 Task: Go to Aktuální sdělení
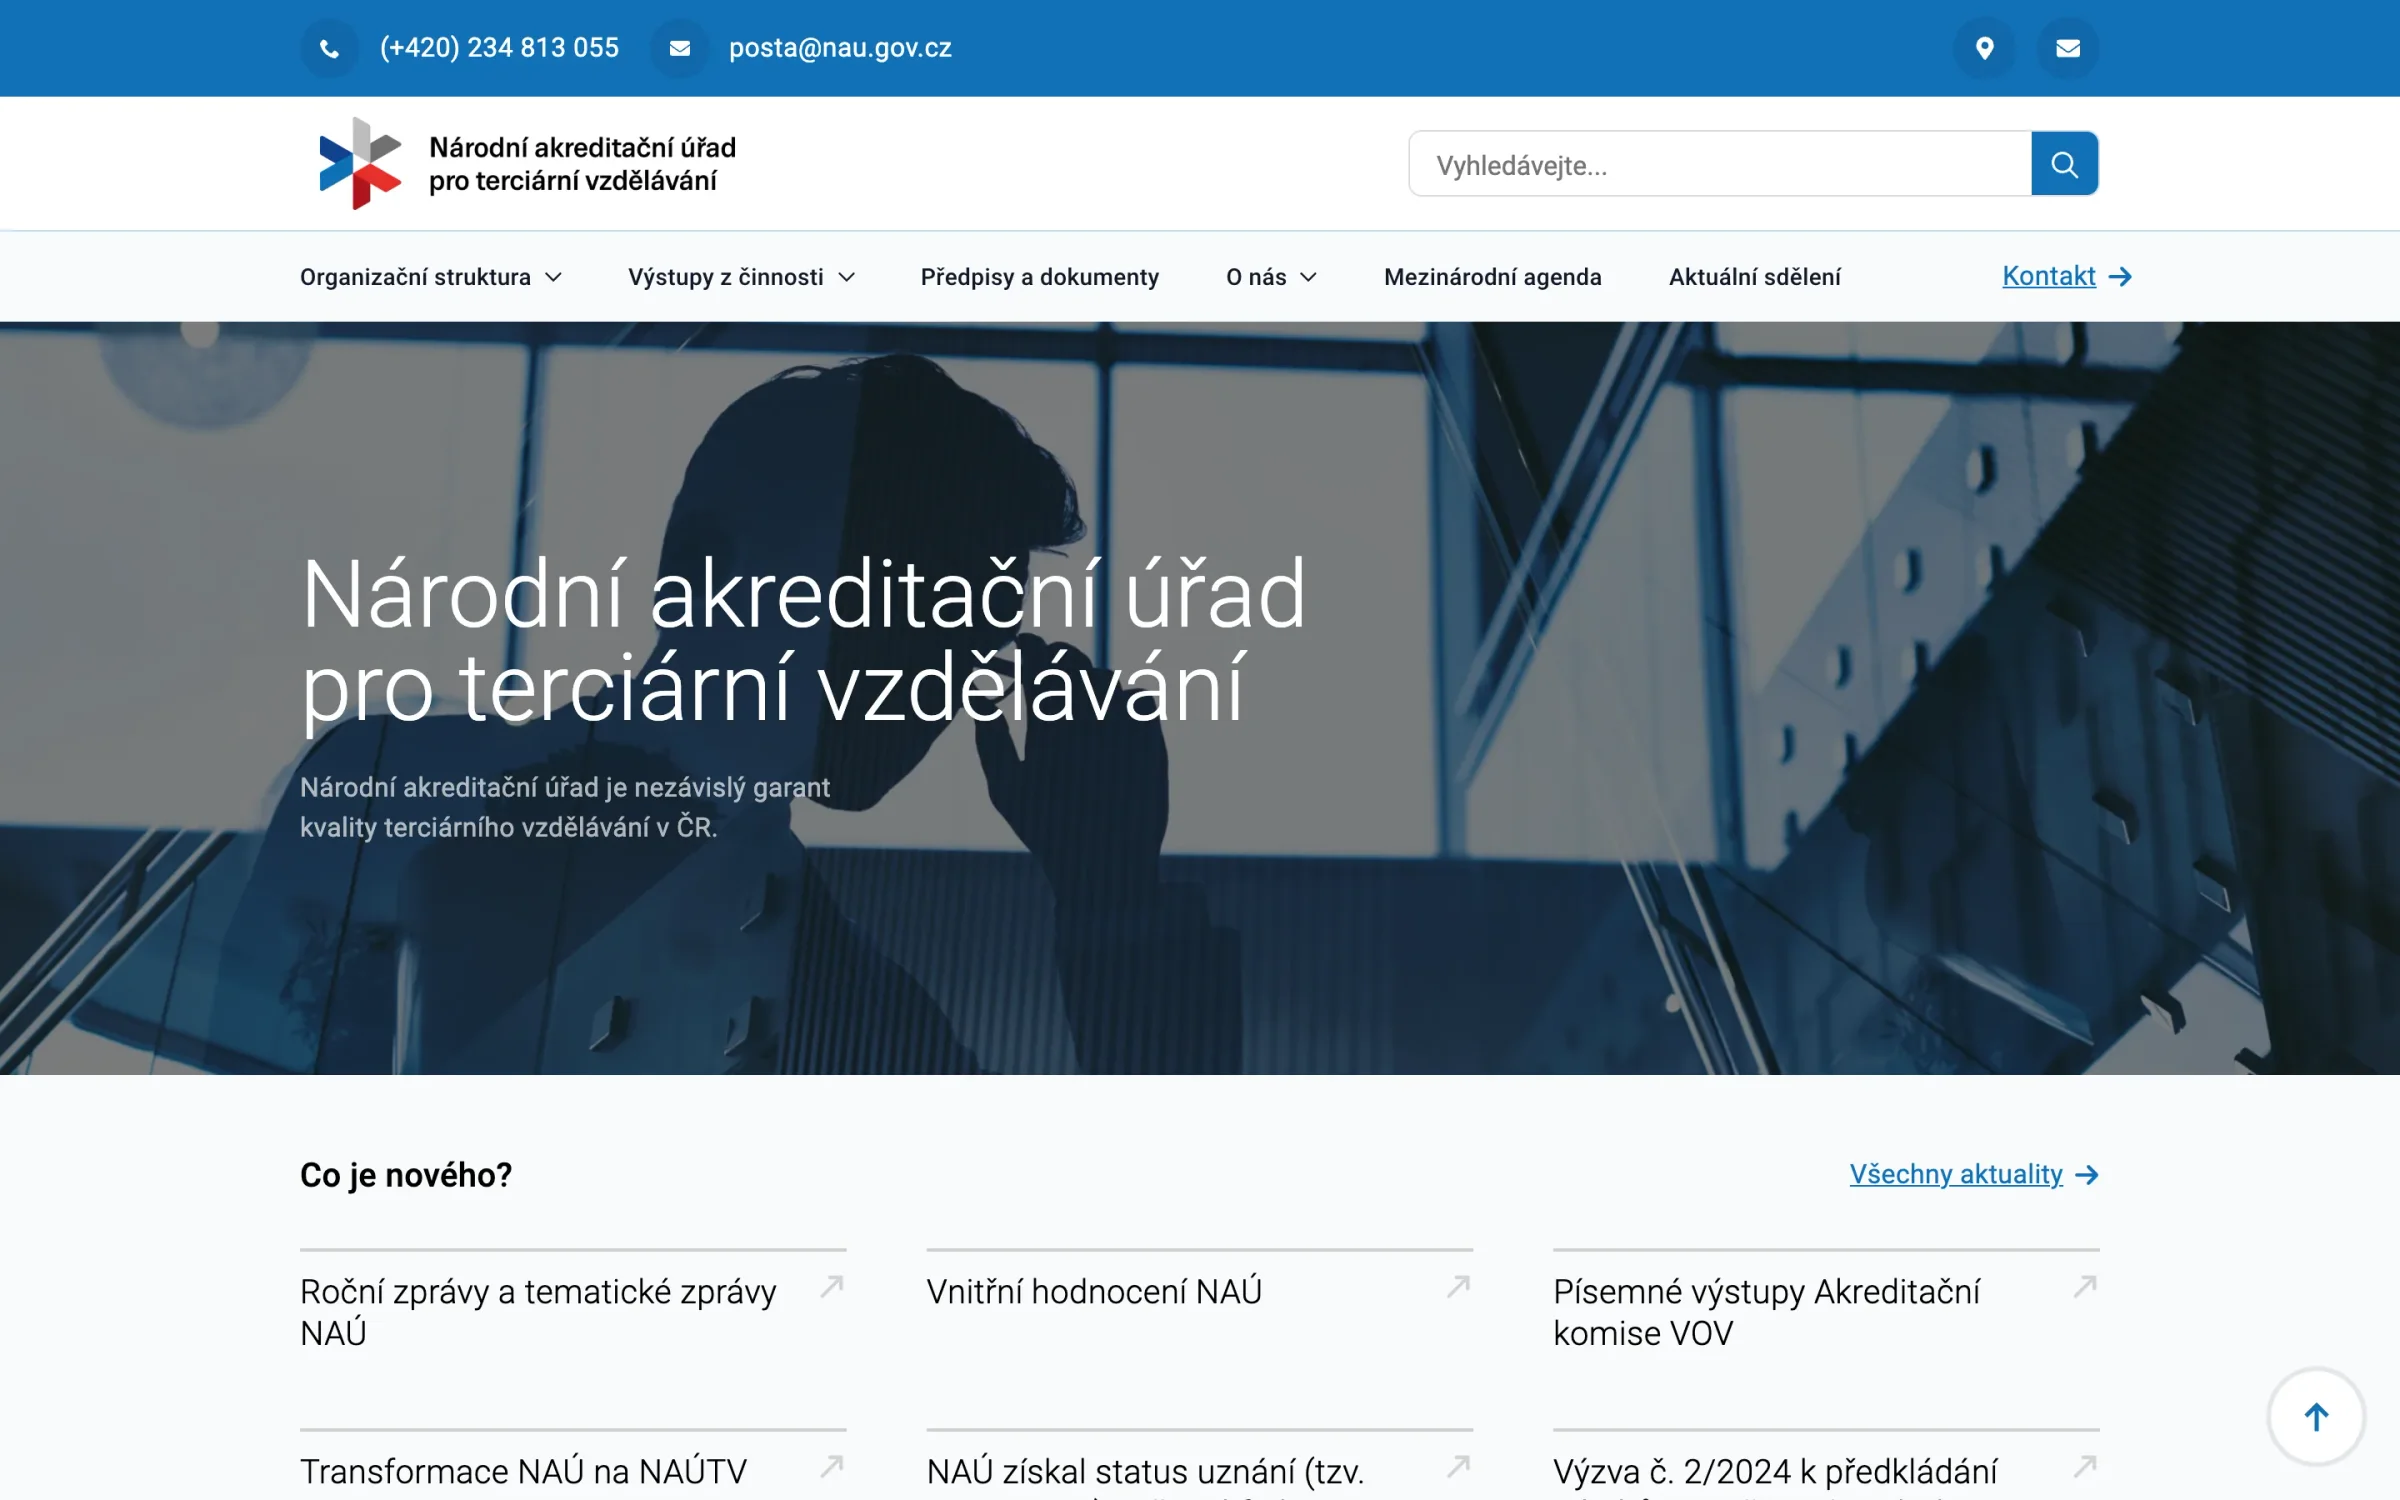(1754, 277)
